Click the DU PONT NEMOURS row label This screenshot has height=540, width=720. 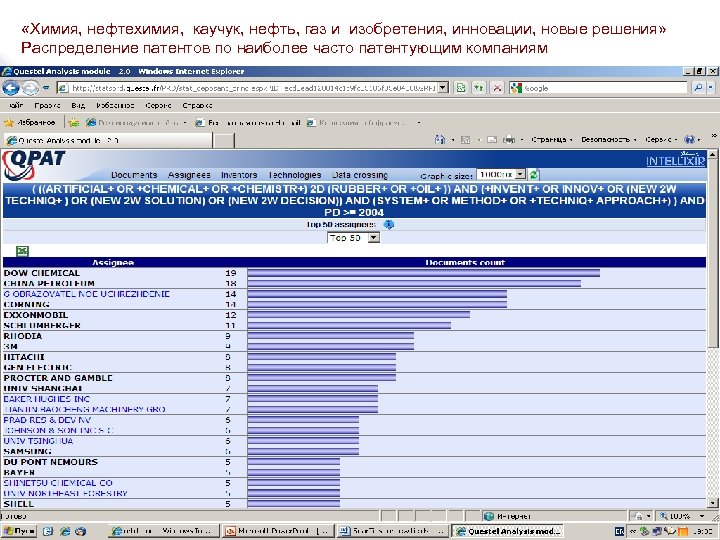click(x=51, y=462)
